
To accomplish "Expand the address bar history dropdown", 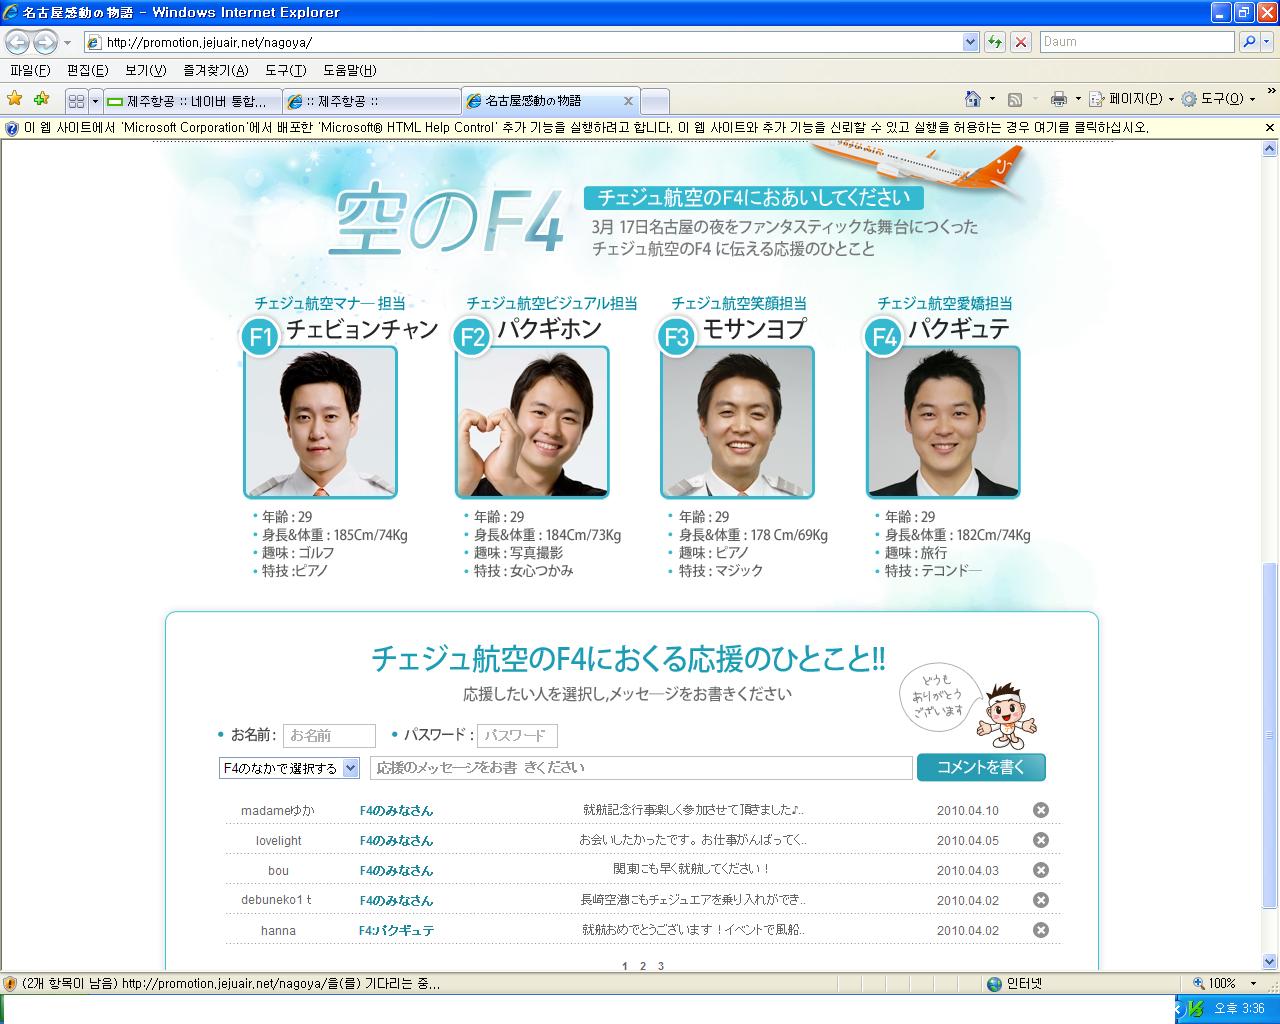I will (x=970, y=42).
